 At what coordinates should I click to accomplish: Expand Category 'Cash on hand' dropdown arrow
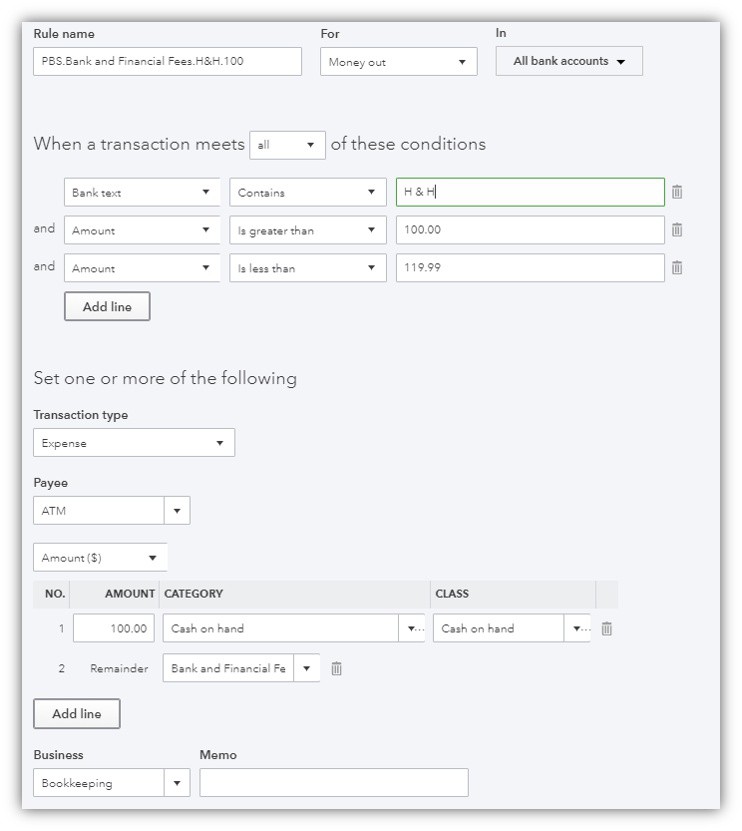412,628
